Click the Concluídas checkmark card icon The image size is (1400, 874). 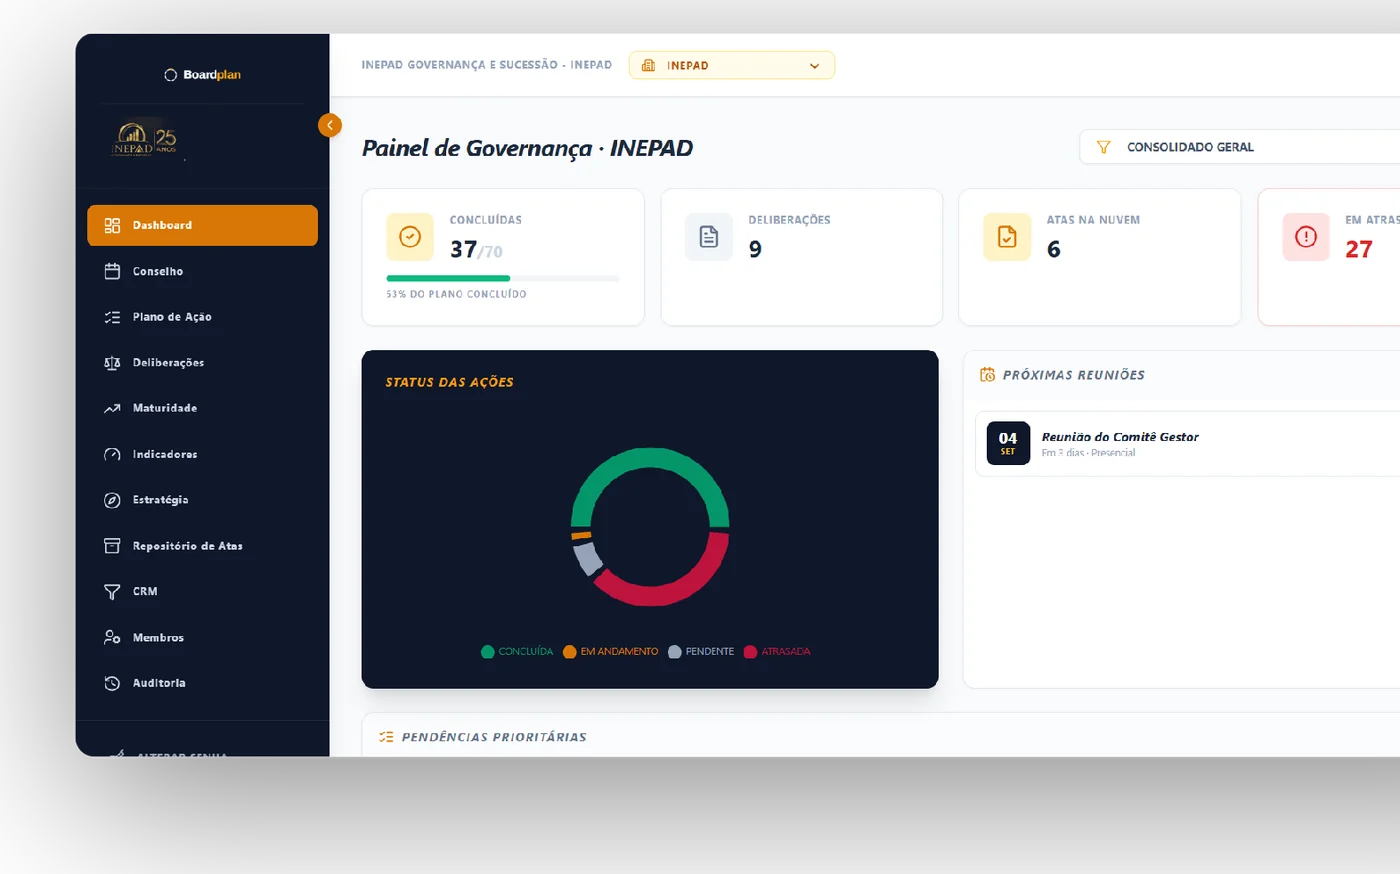410,237
